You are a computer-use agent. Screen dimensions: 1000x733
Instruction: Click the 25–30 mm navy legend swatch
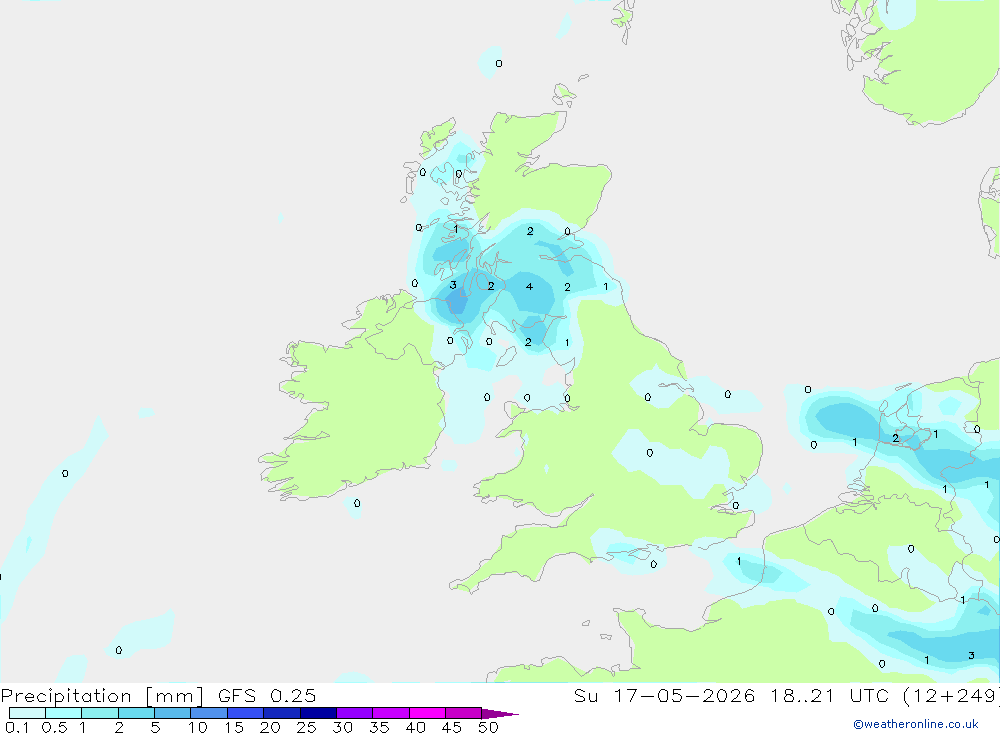point(318,713)
